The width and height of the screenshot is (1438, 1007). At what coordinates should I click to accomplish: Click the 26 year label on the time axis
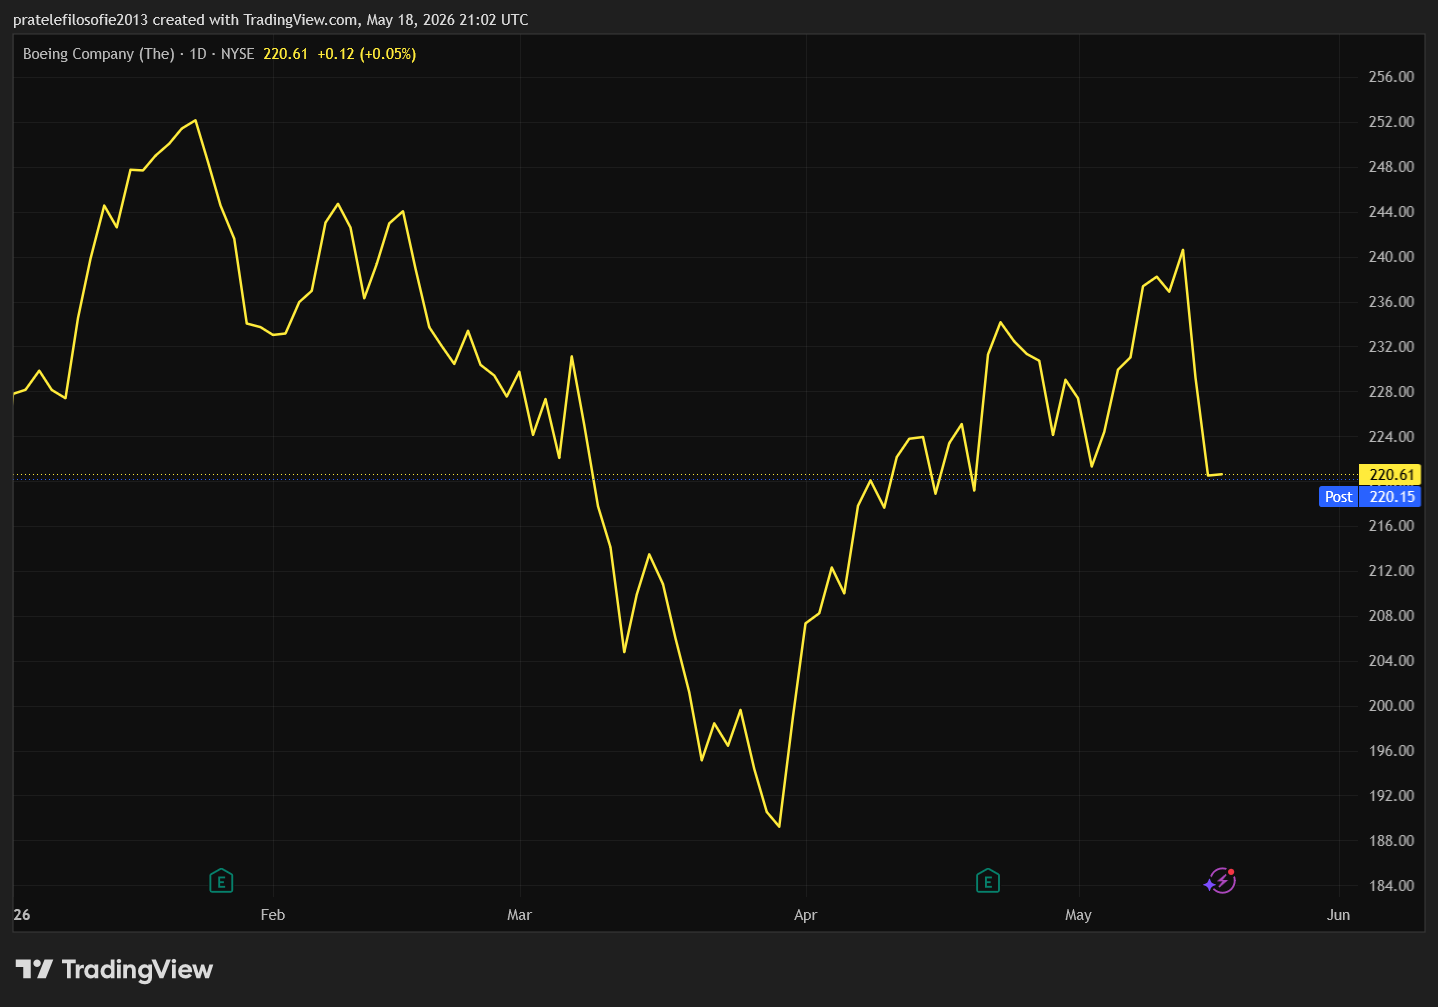[x=22, y=915]
